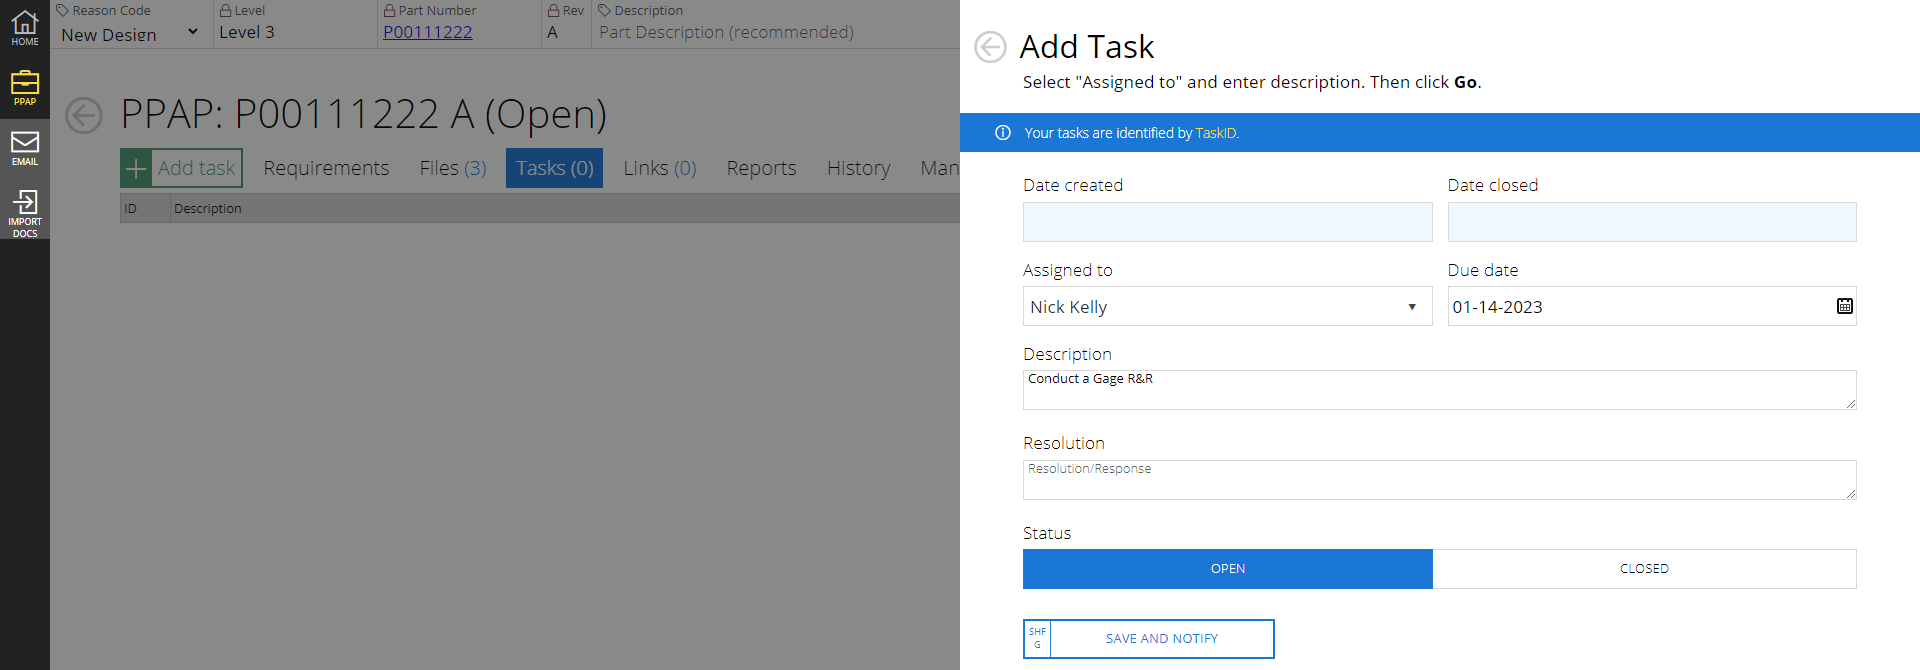This screenshot has height=670, width=1920.
Task: Open the Due date calendar picker icon
Action: pos(1844,306)
